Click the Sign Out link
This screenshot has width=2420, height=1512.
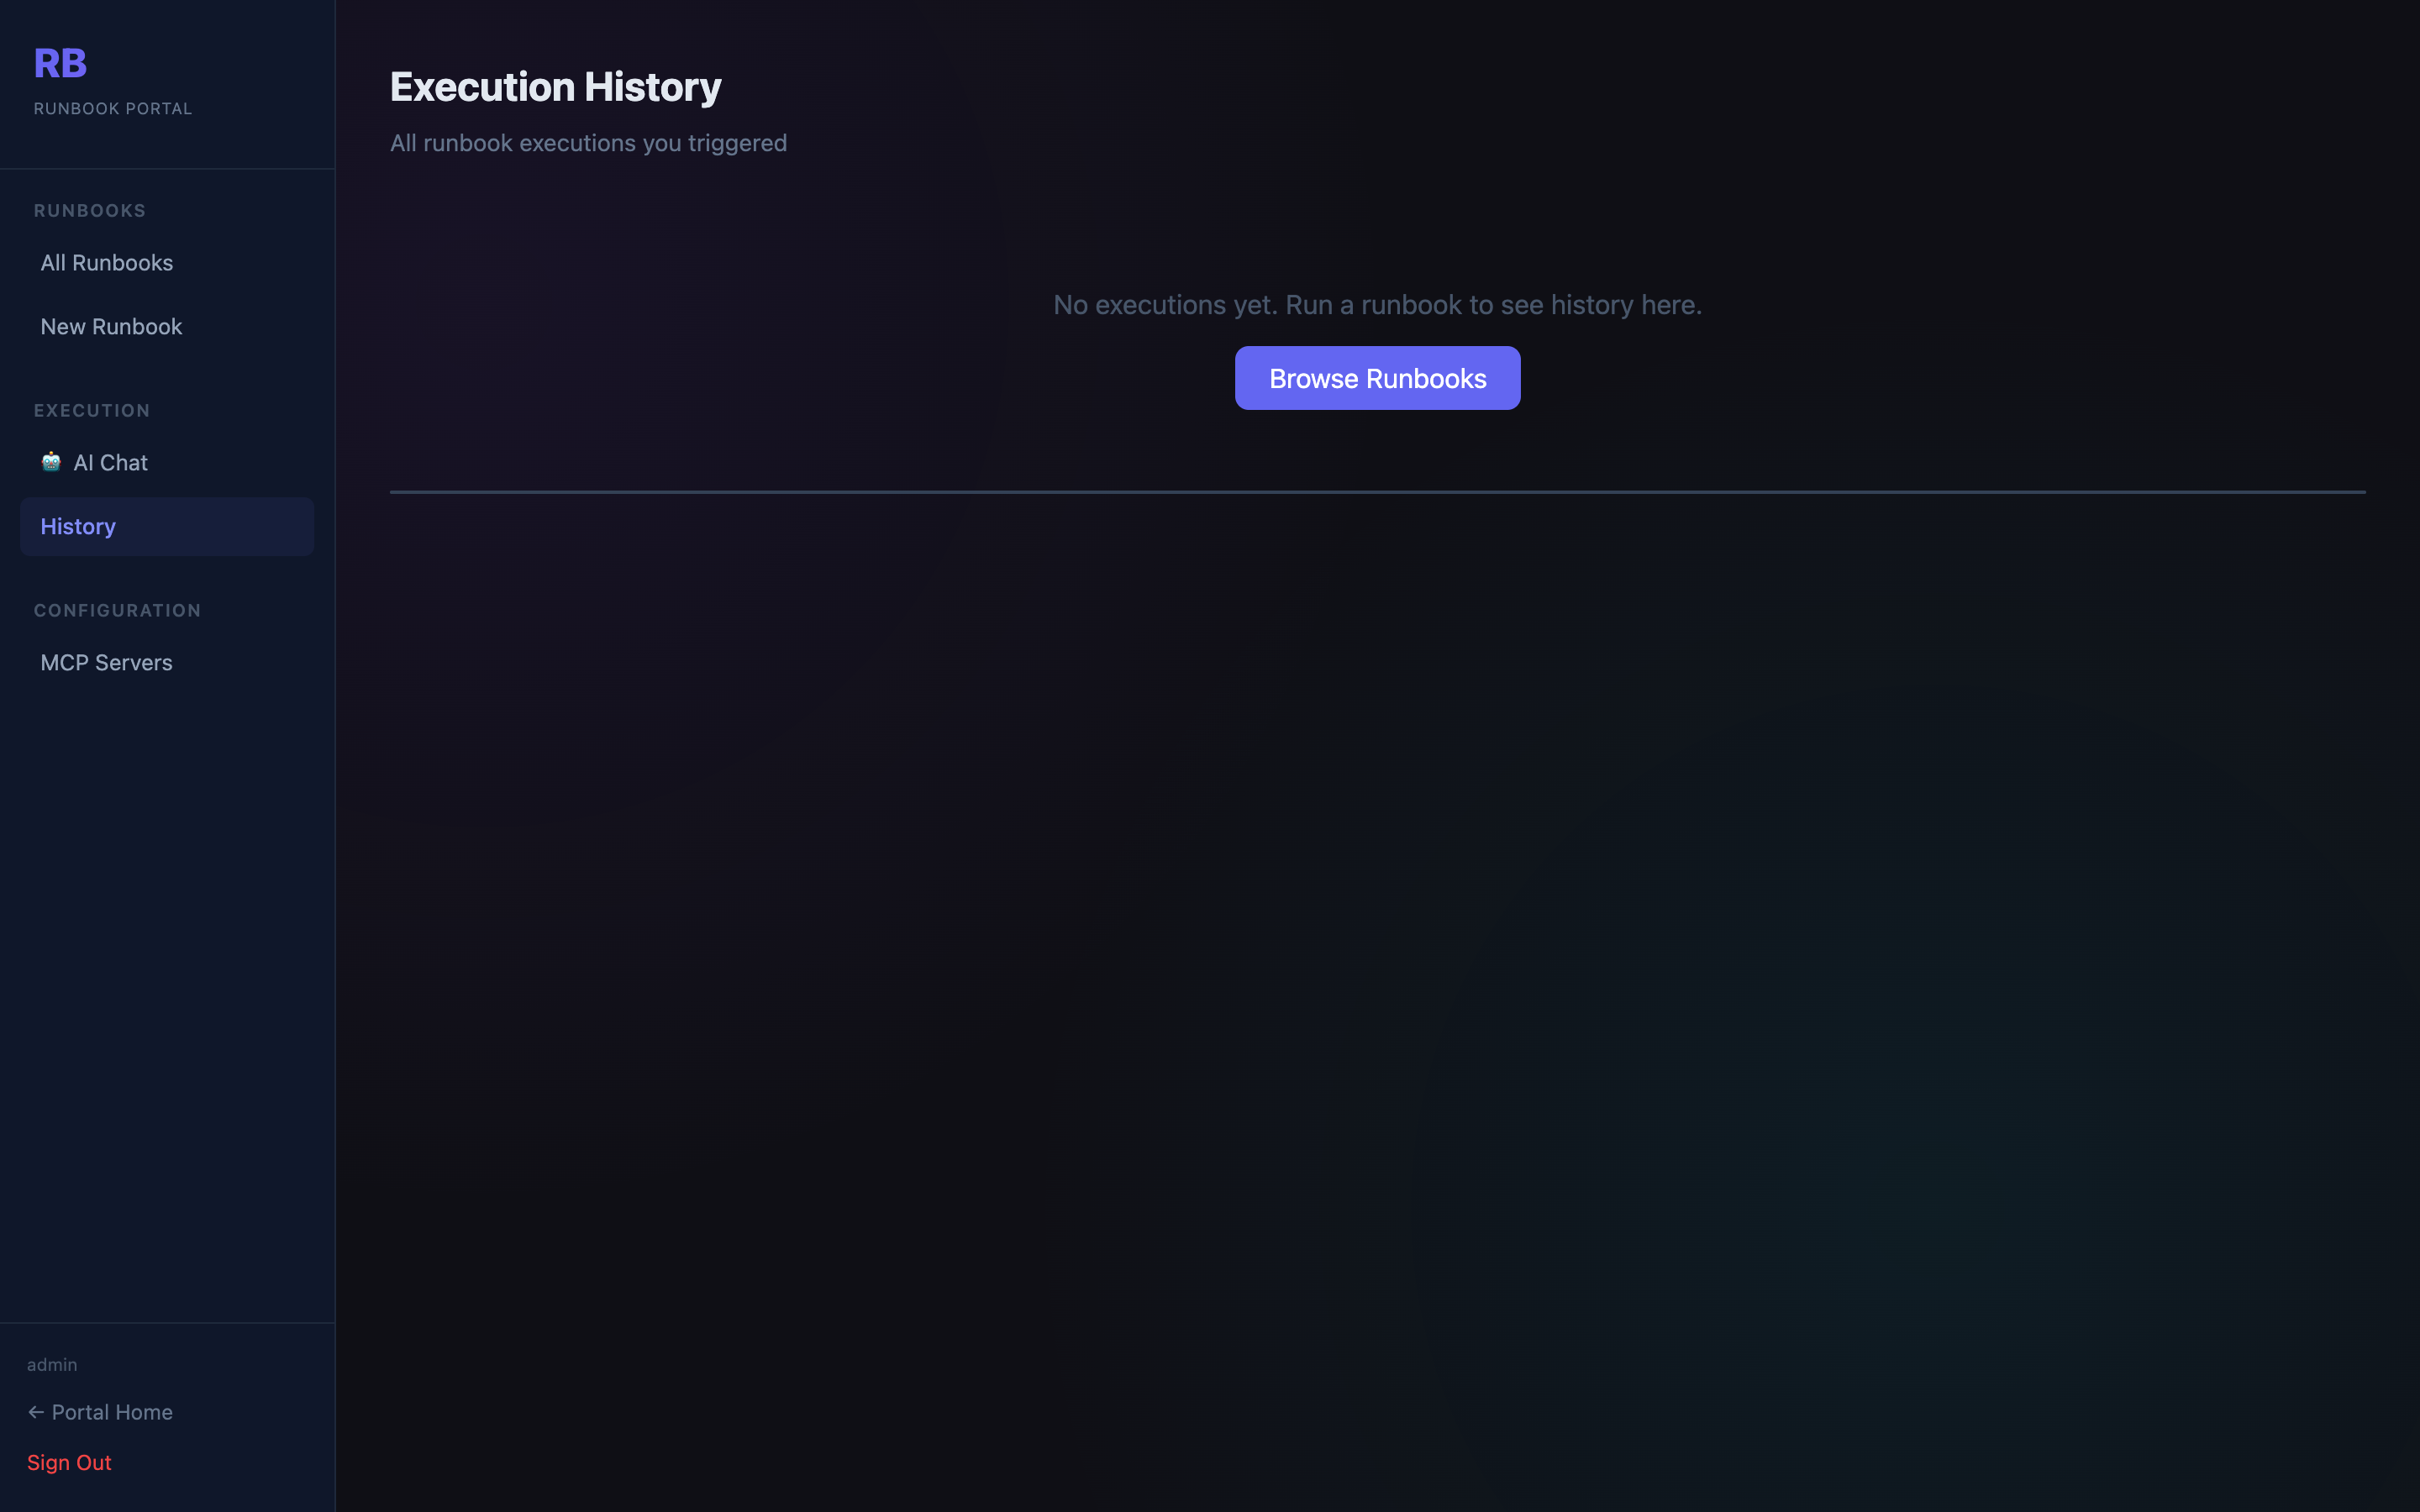69,1462
